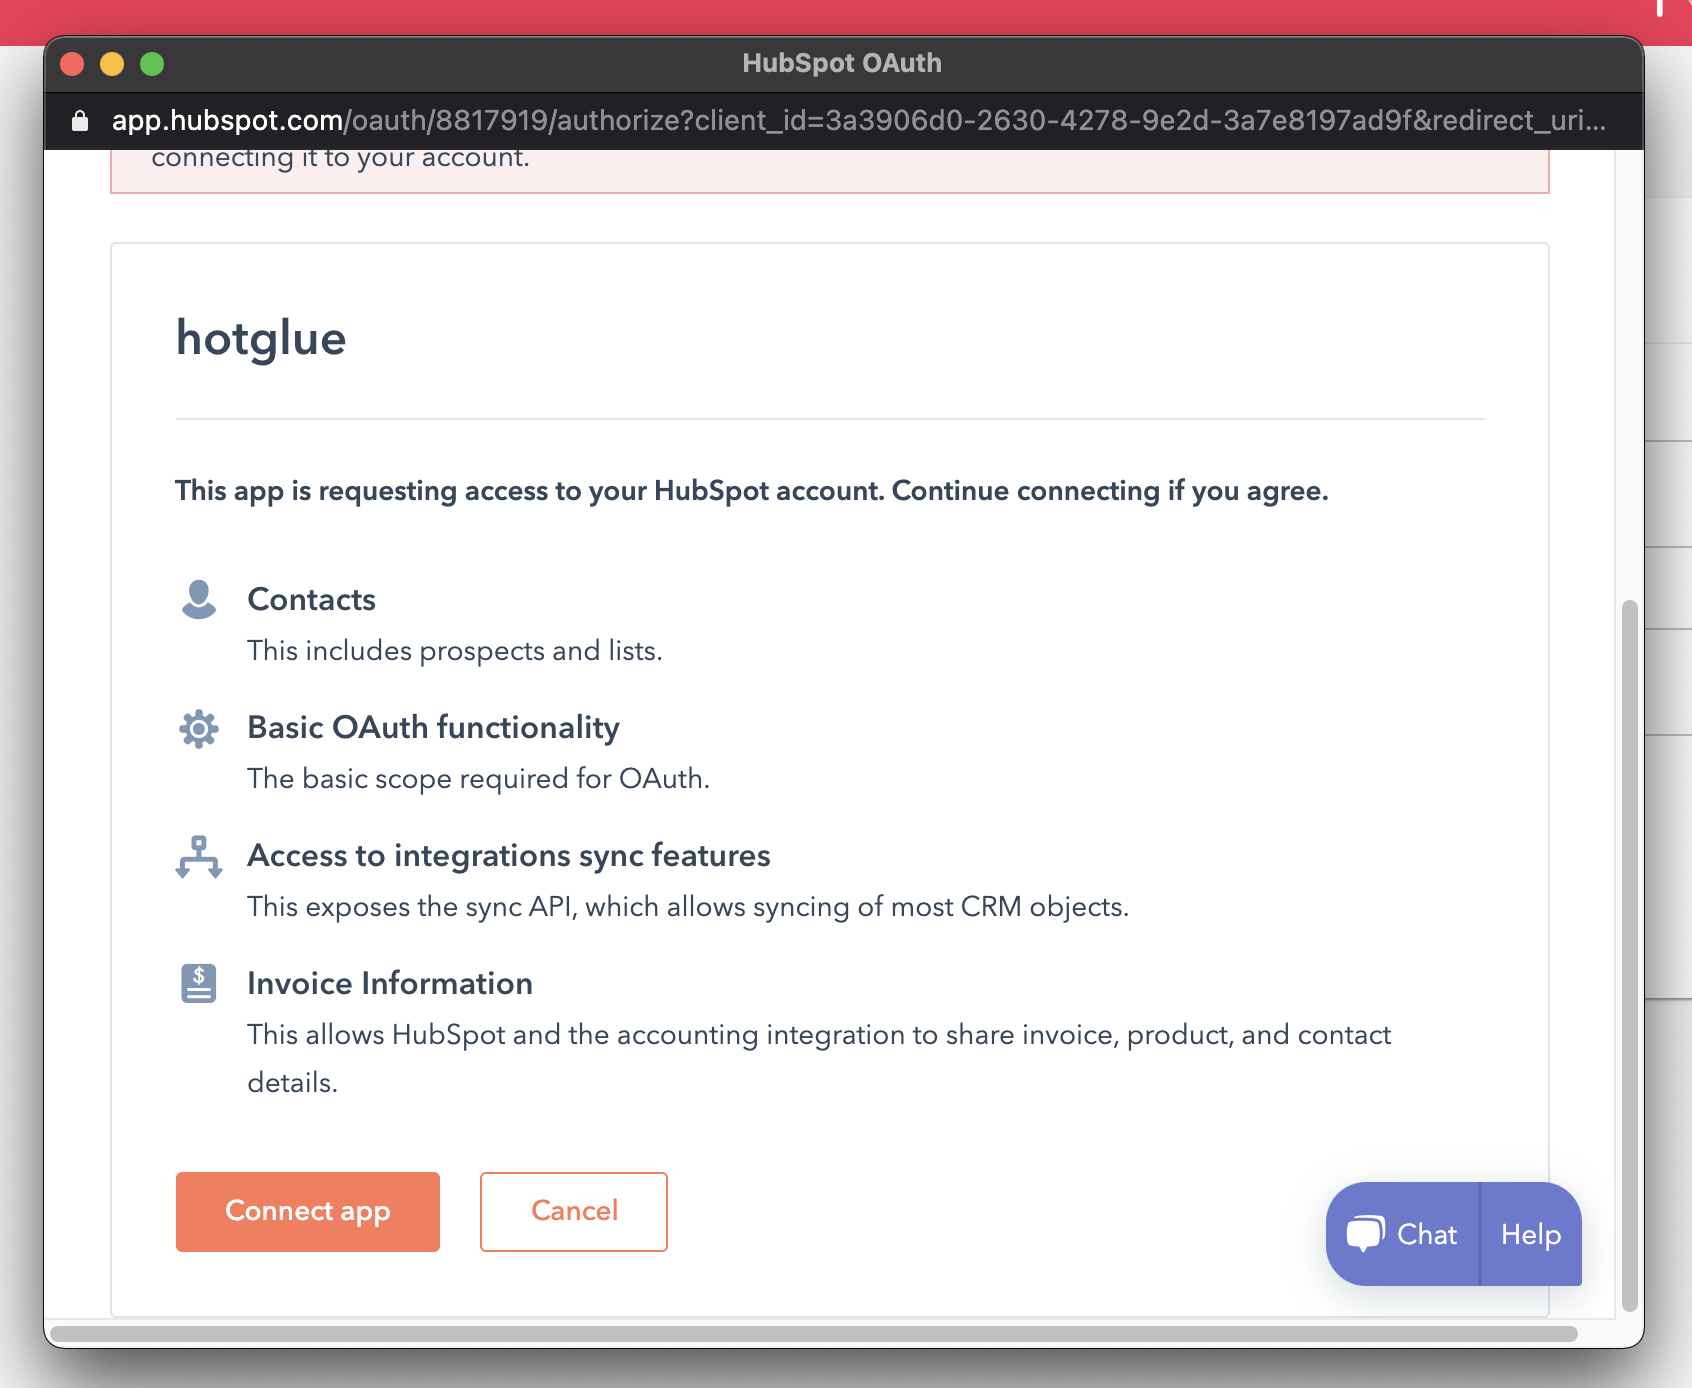Click the horizontal scrollbar at bottom
Screen dimensions: 1692x1388
(814, 1334)
